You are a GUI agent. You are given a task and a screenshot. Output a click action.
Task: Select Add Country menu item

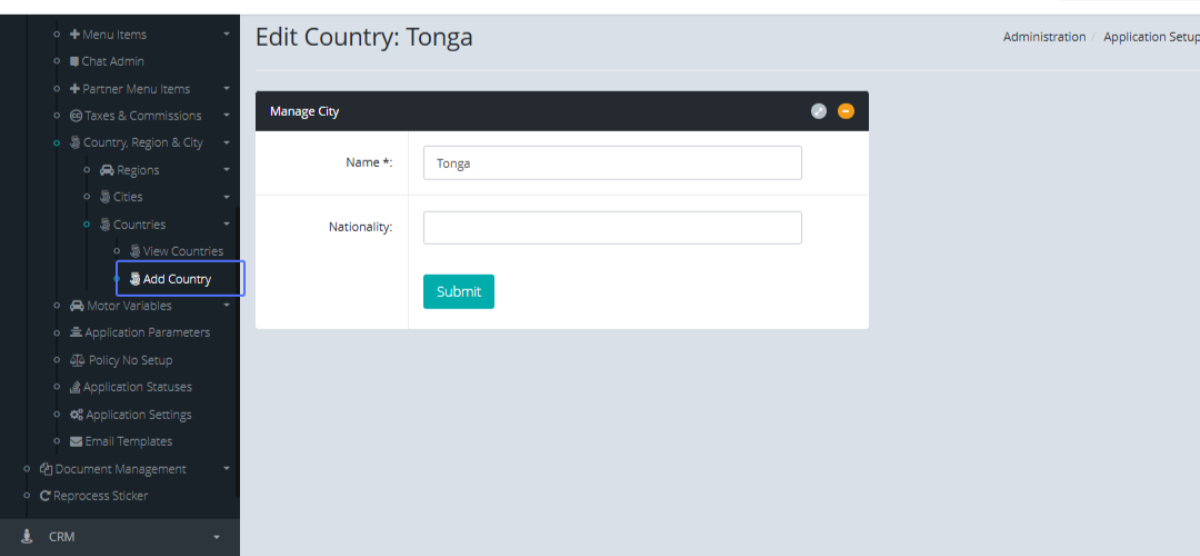coord(177,279)
